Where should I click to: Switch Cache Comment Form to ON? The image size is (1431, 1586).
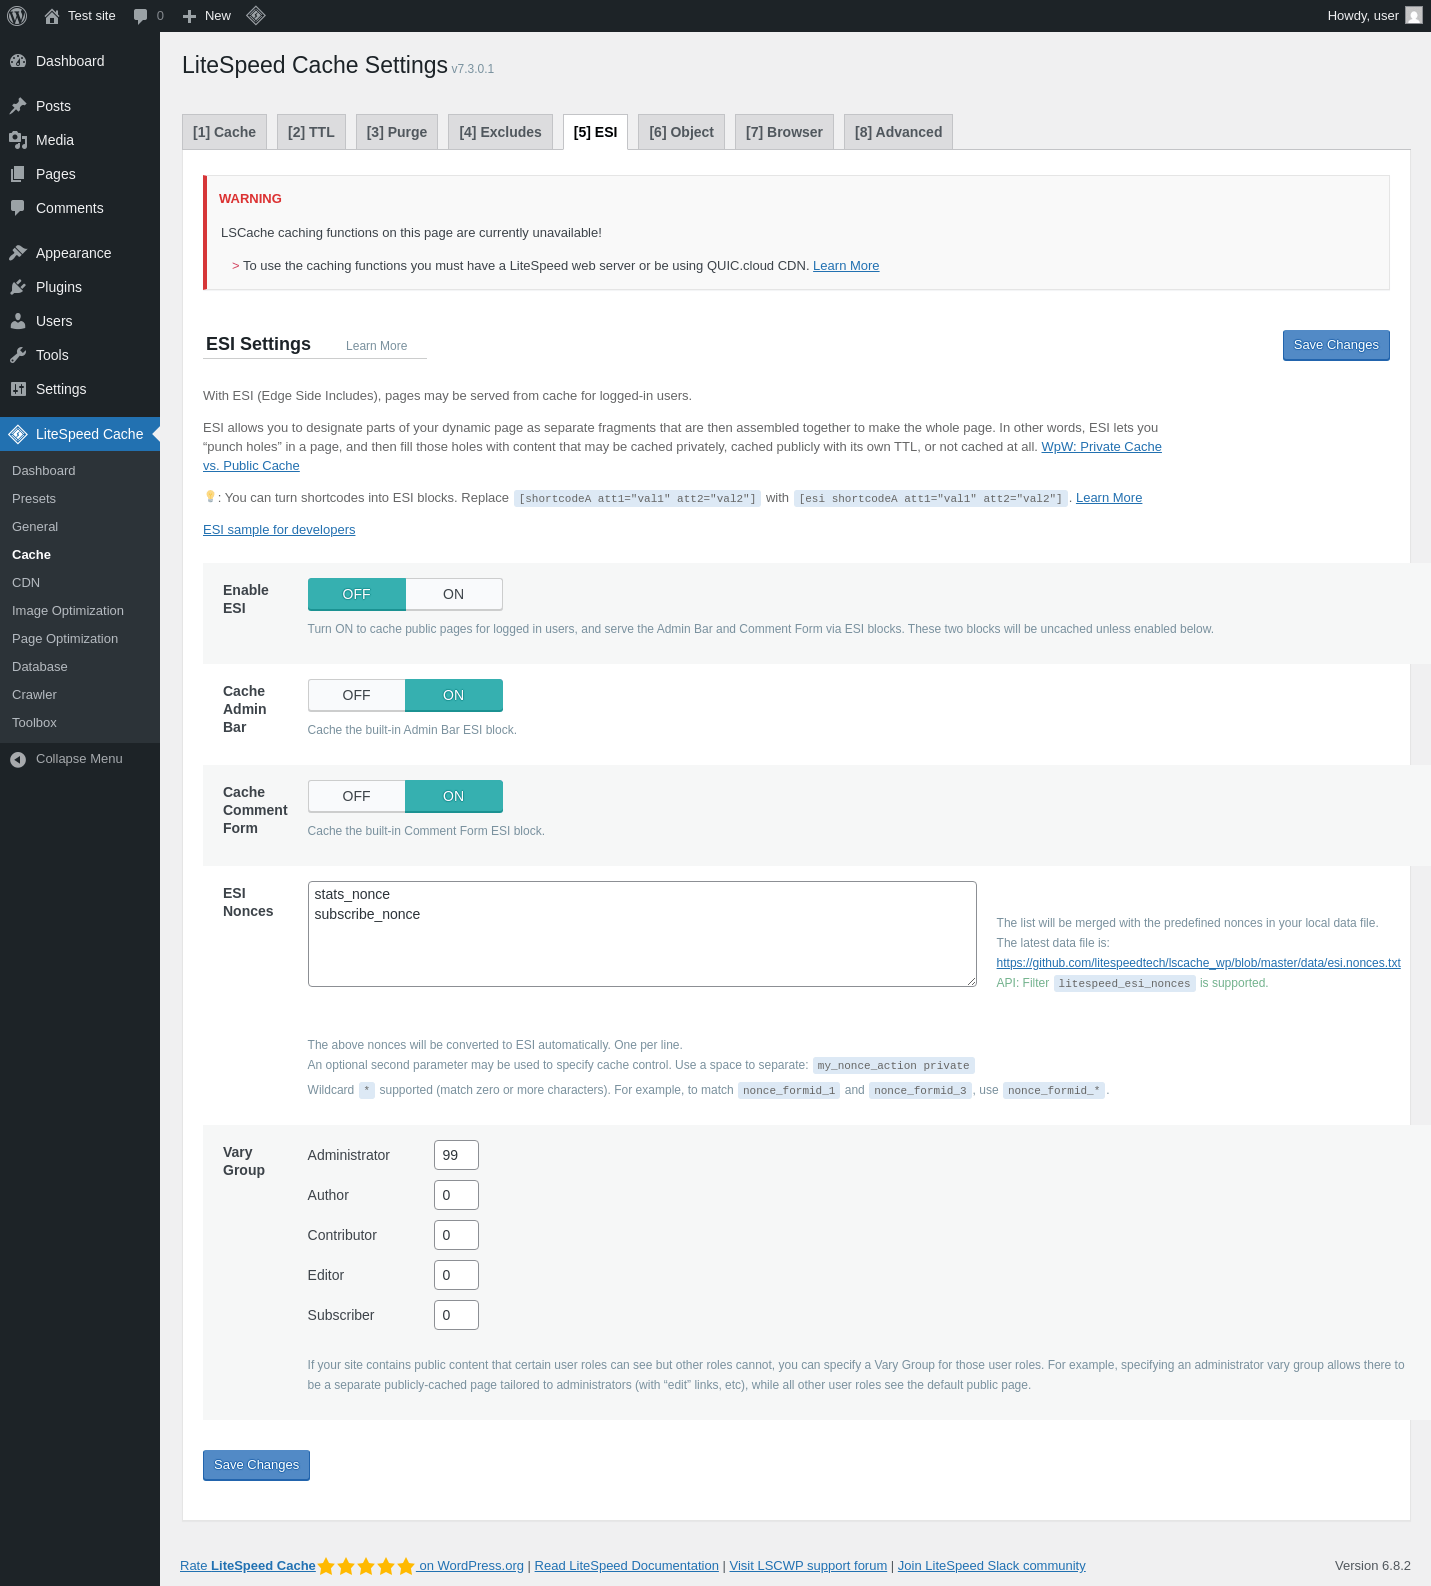point(454,796)
